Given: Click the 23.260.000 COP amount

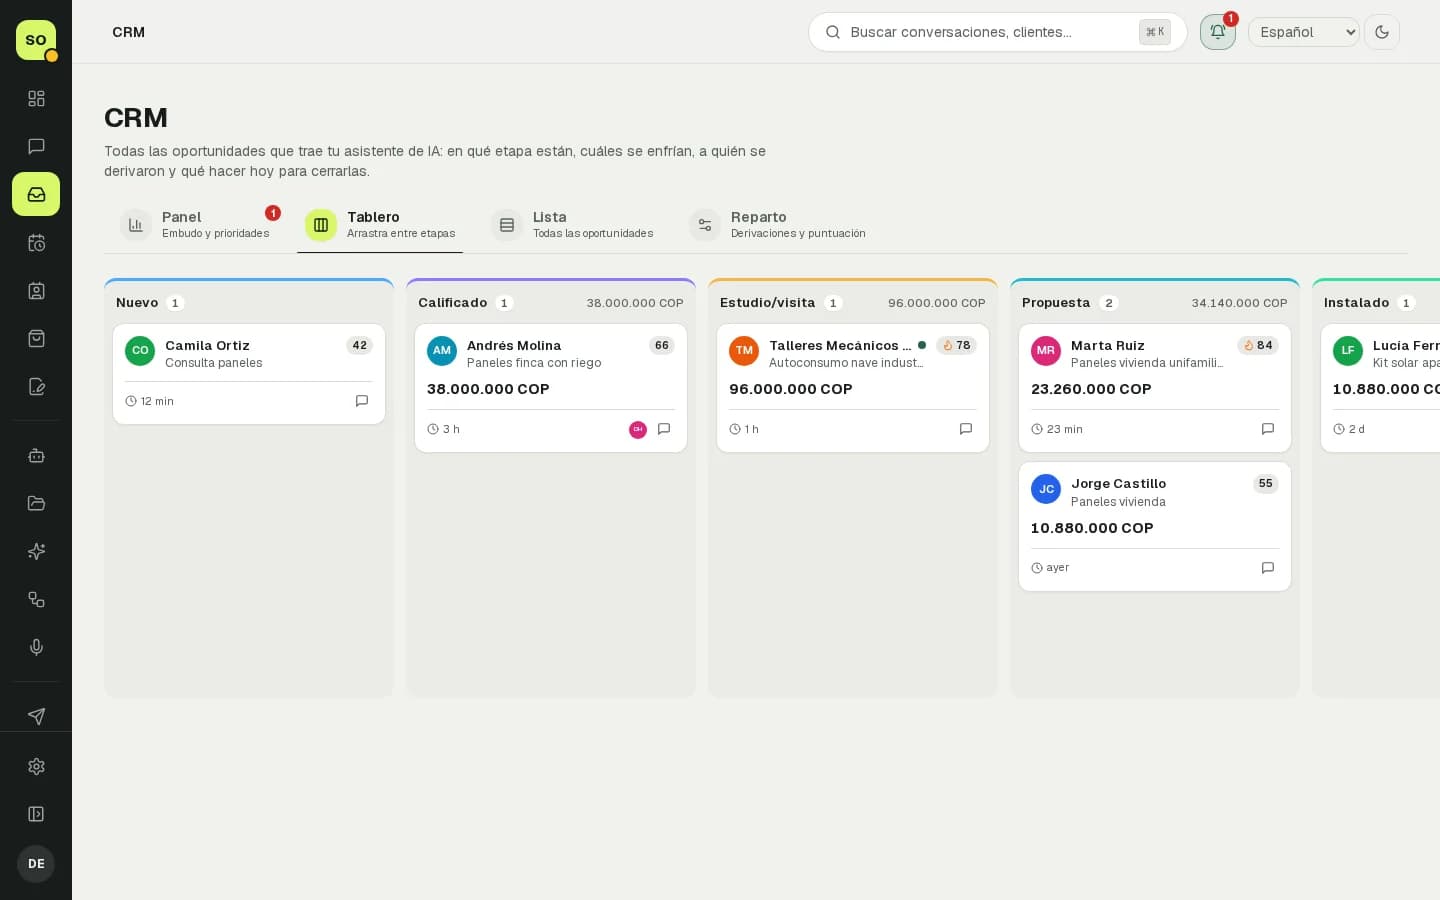Looking at the screenshot, I should click(1091, 389).
